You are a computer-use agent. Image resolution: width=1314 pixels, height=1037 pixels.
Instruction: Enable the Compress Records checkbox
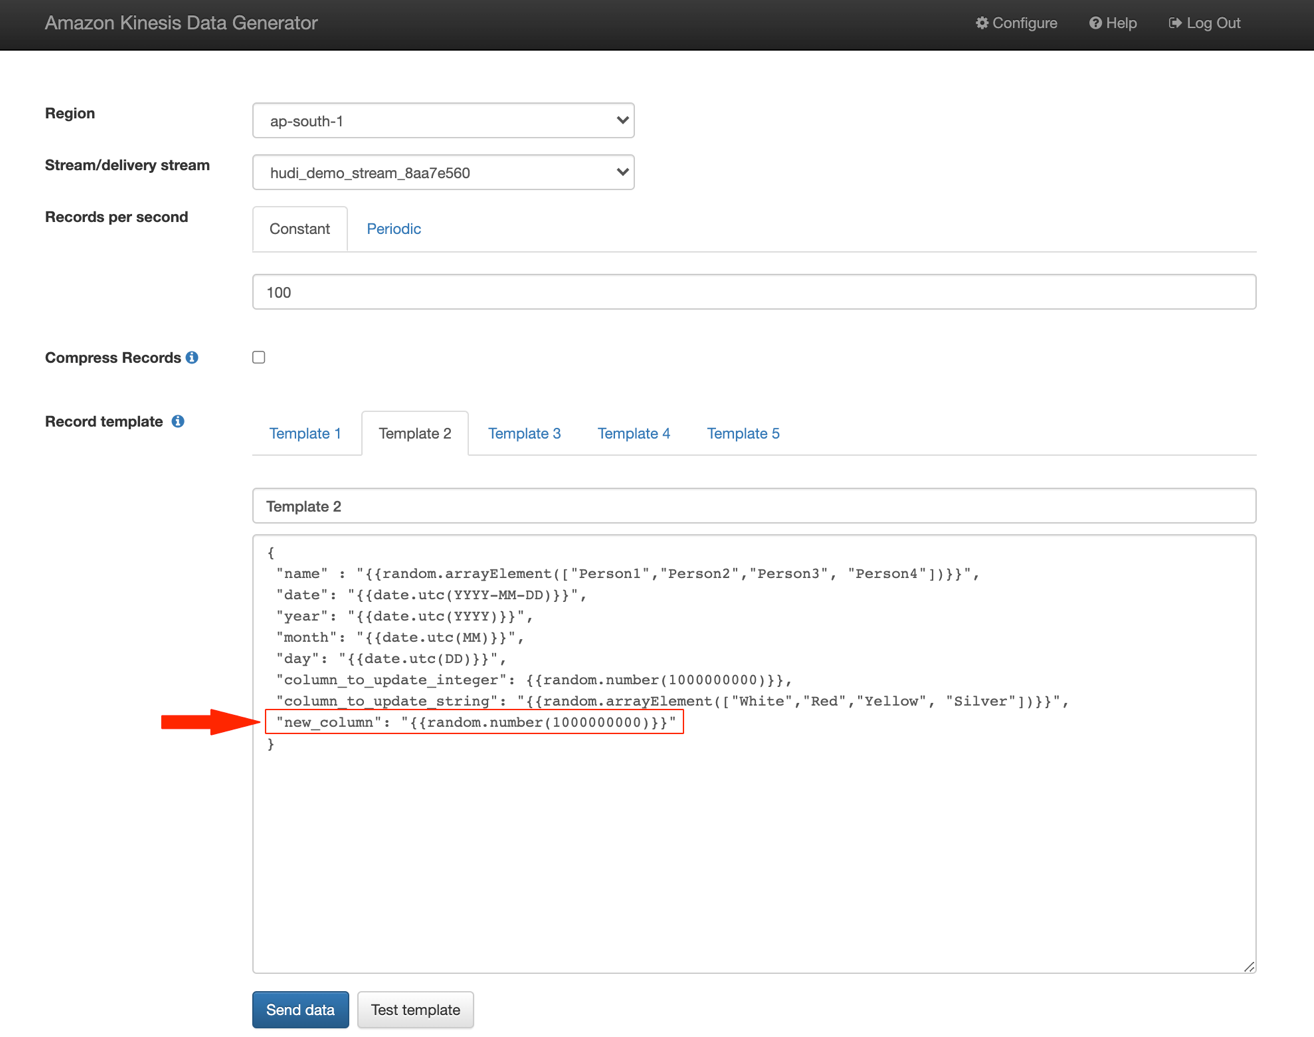(x=259, y=357)
